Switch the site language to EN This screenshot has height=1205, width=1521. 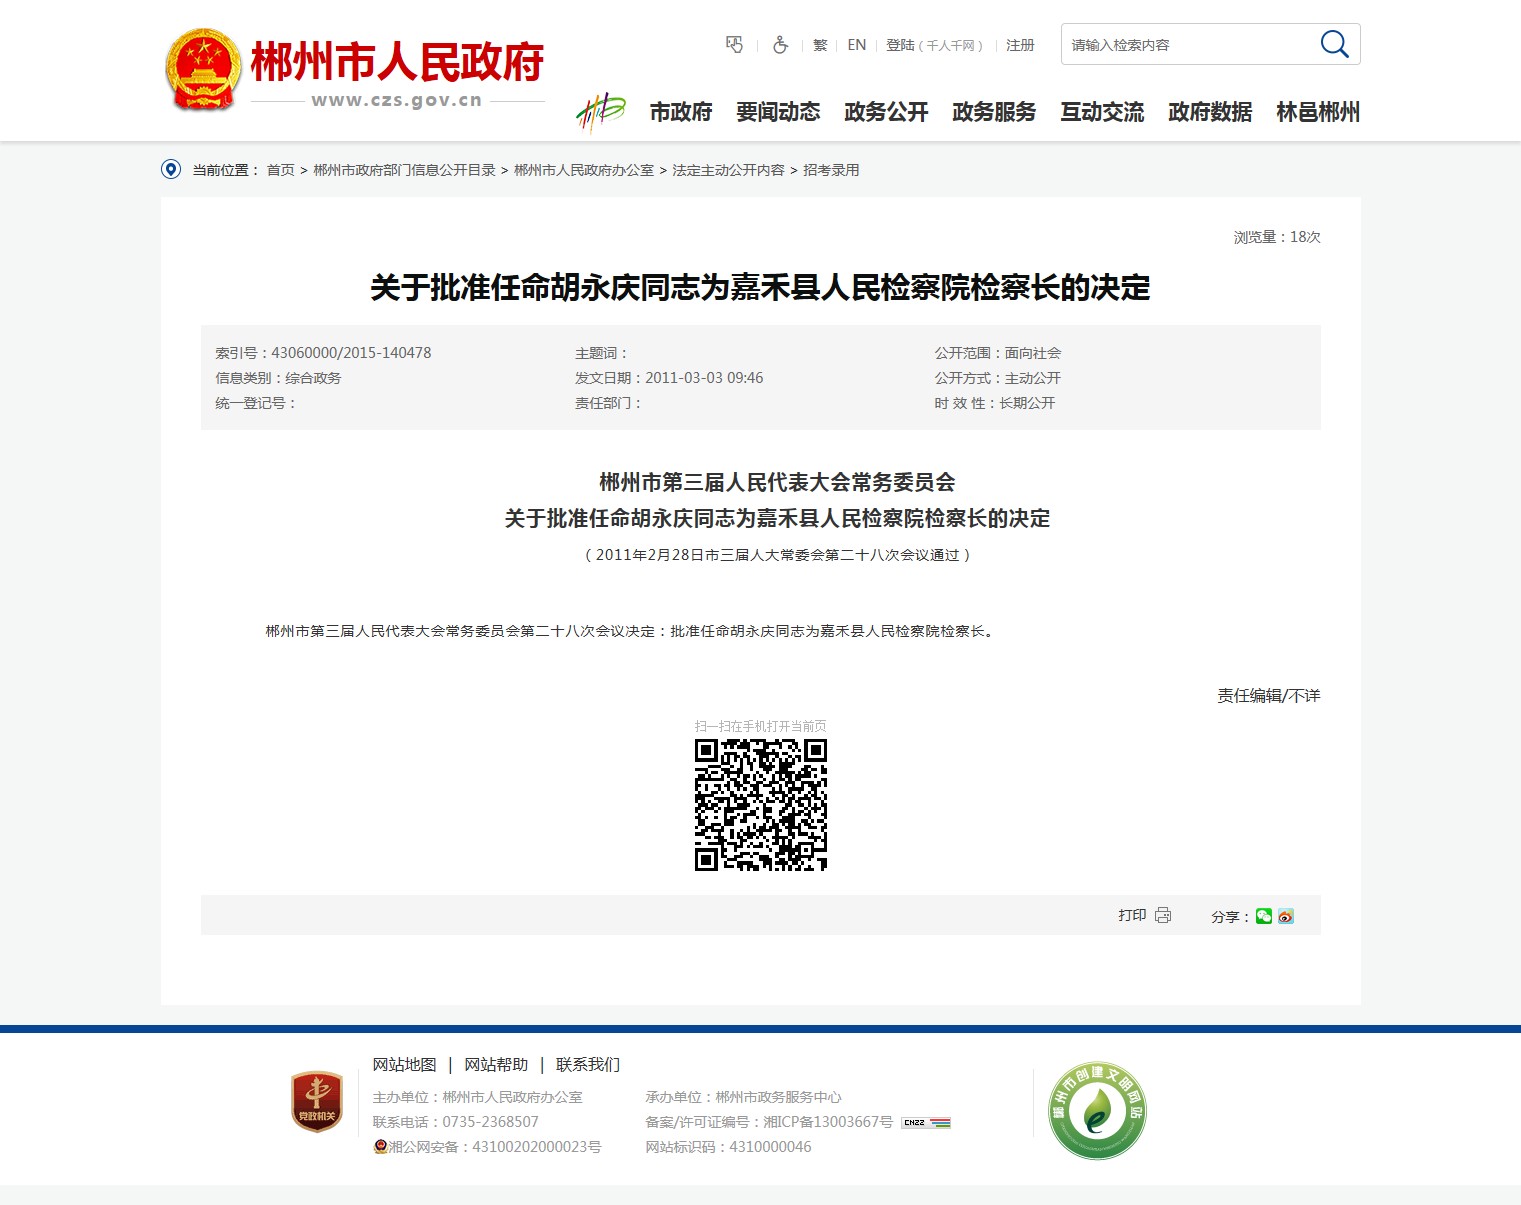[856, 45]
